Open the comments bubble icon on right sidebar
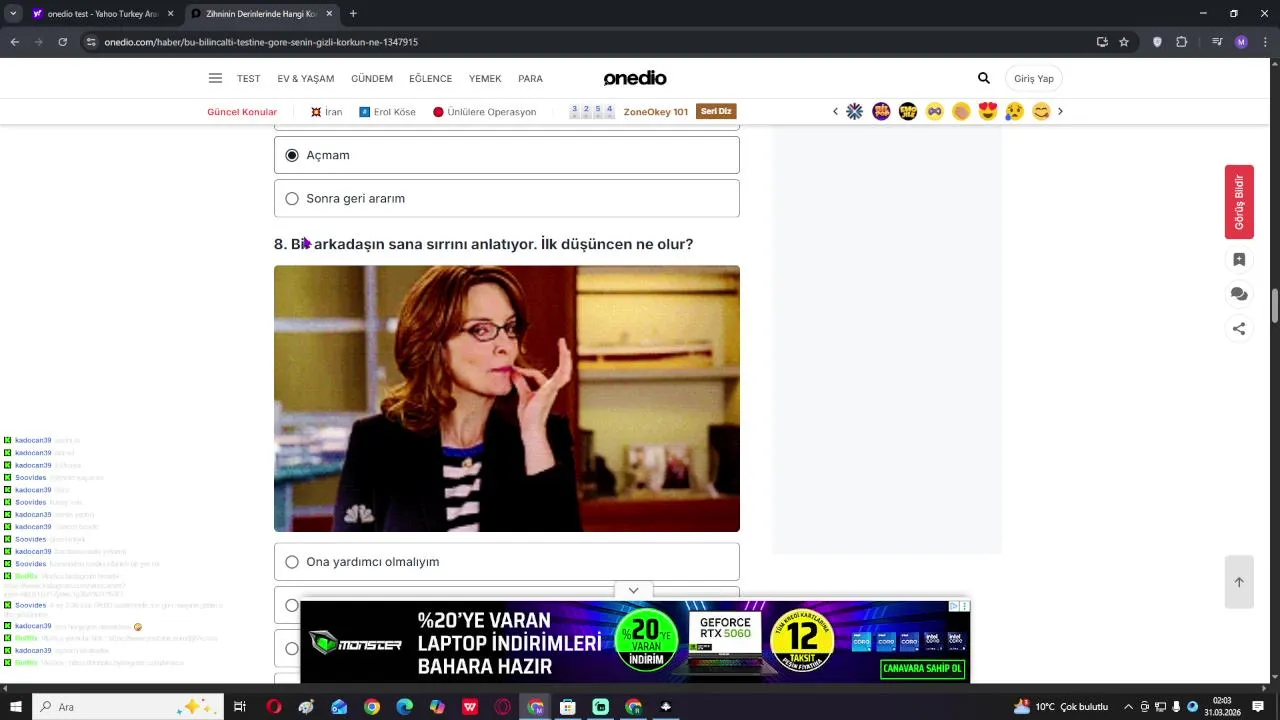Image resolution: width=1280 pixels, height=720 pixels. click(x=1239, y=294)
